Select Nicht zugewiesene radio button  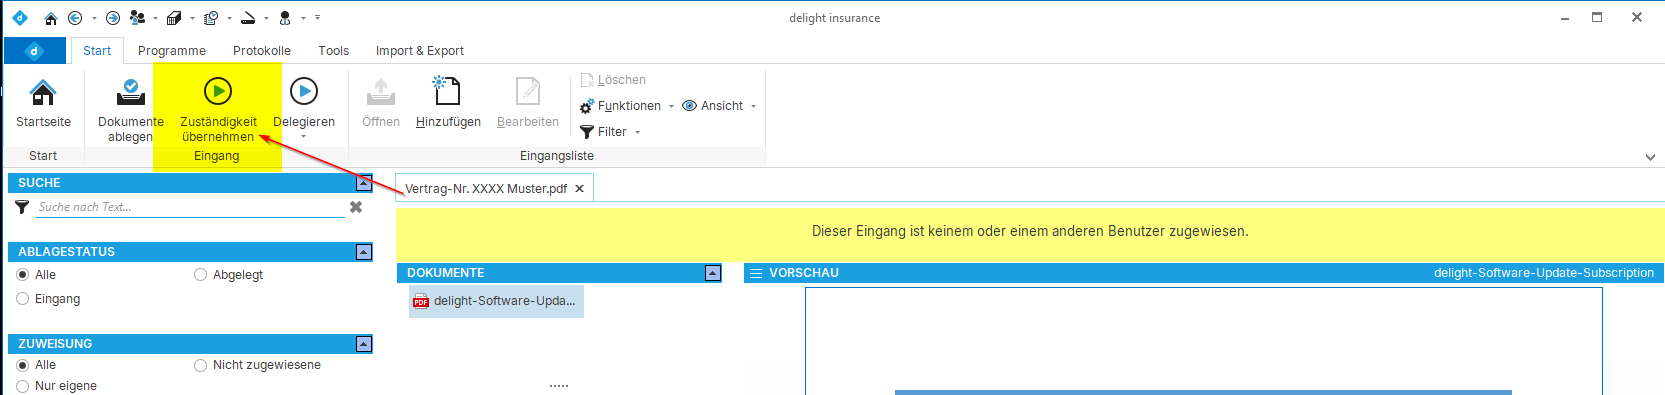click(x=200, y=365)
